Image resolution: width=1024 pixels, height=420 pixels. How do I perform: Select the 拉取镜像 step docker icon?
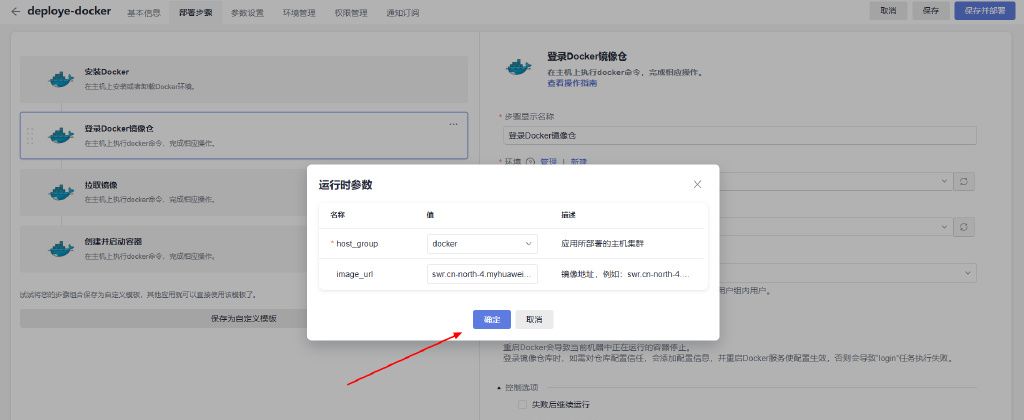(61, 192)
